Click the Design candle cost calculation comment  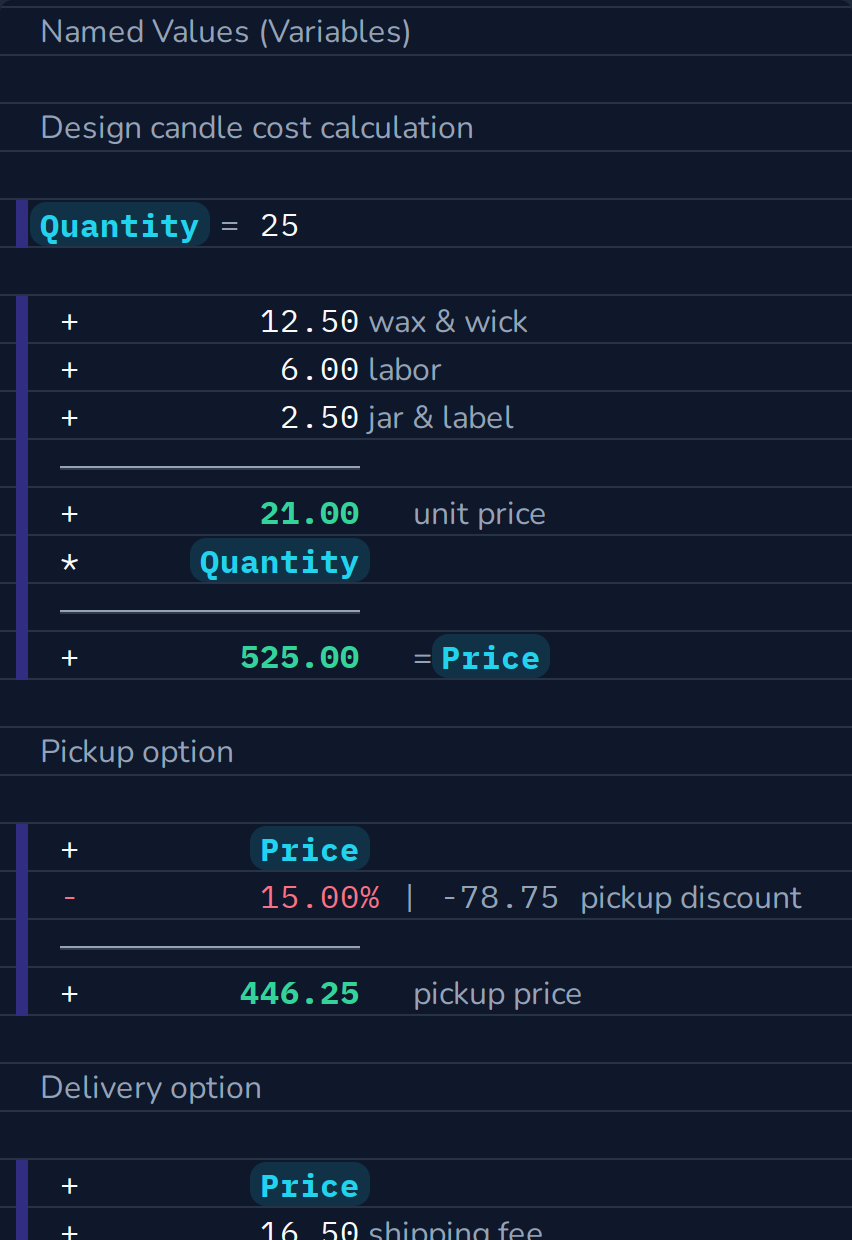[257, 128]
